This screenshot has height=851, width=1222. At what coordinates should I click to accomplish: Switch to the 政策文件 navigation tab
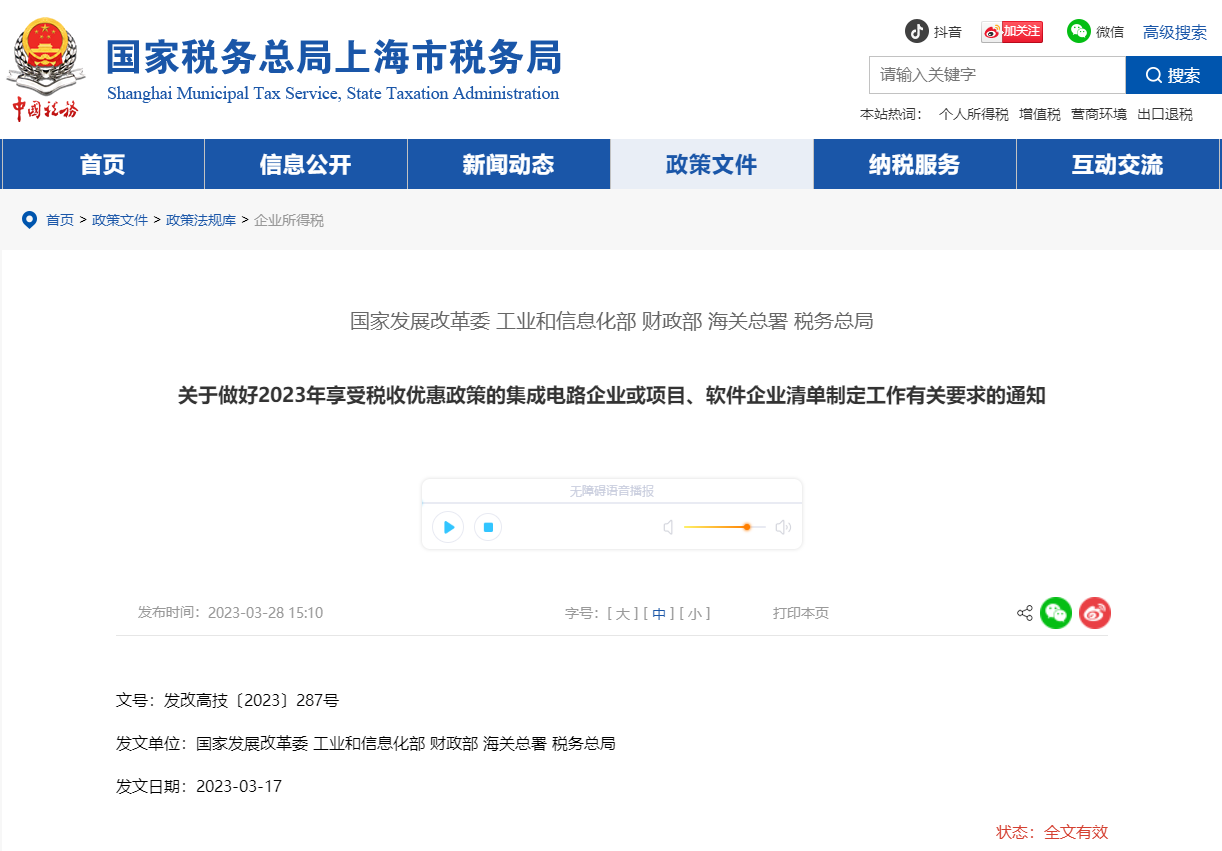712,163
